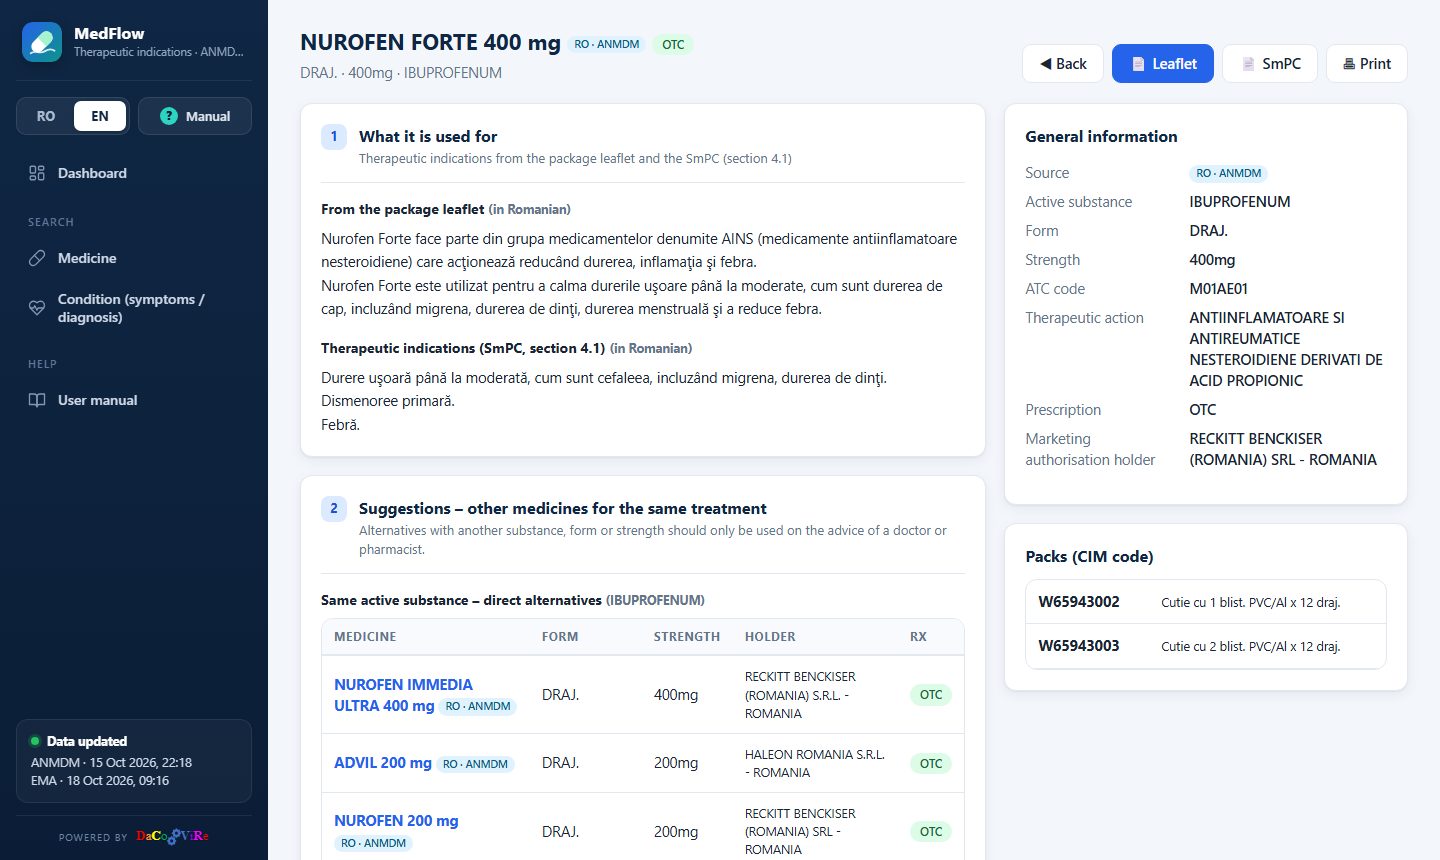Click the question mark icon on Manual
1440x860 pixels.
click(169, 116)
